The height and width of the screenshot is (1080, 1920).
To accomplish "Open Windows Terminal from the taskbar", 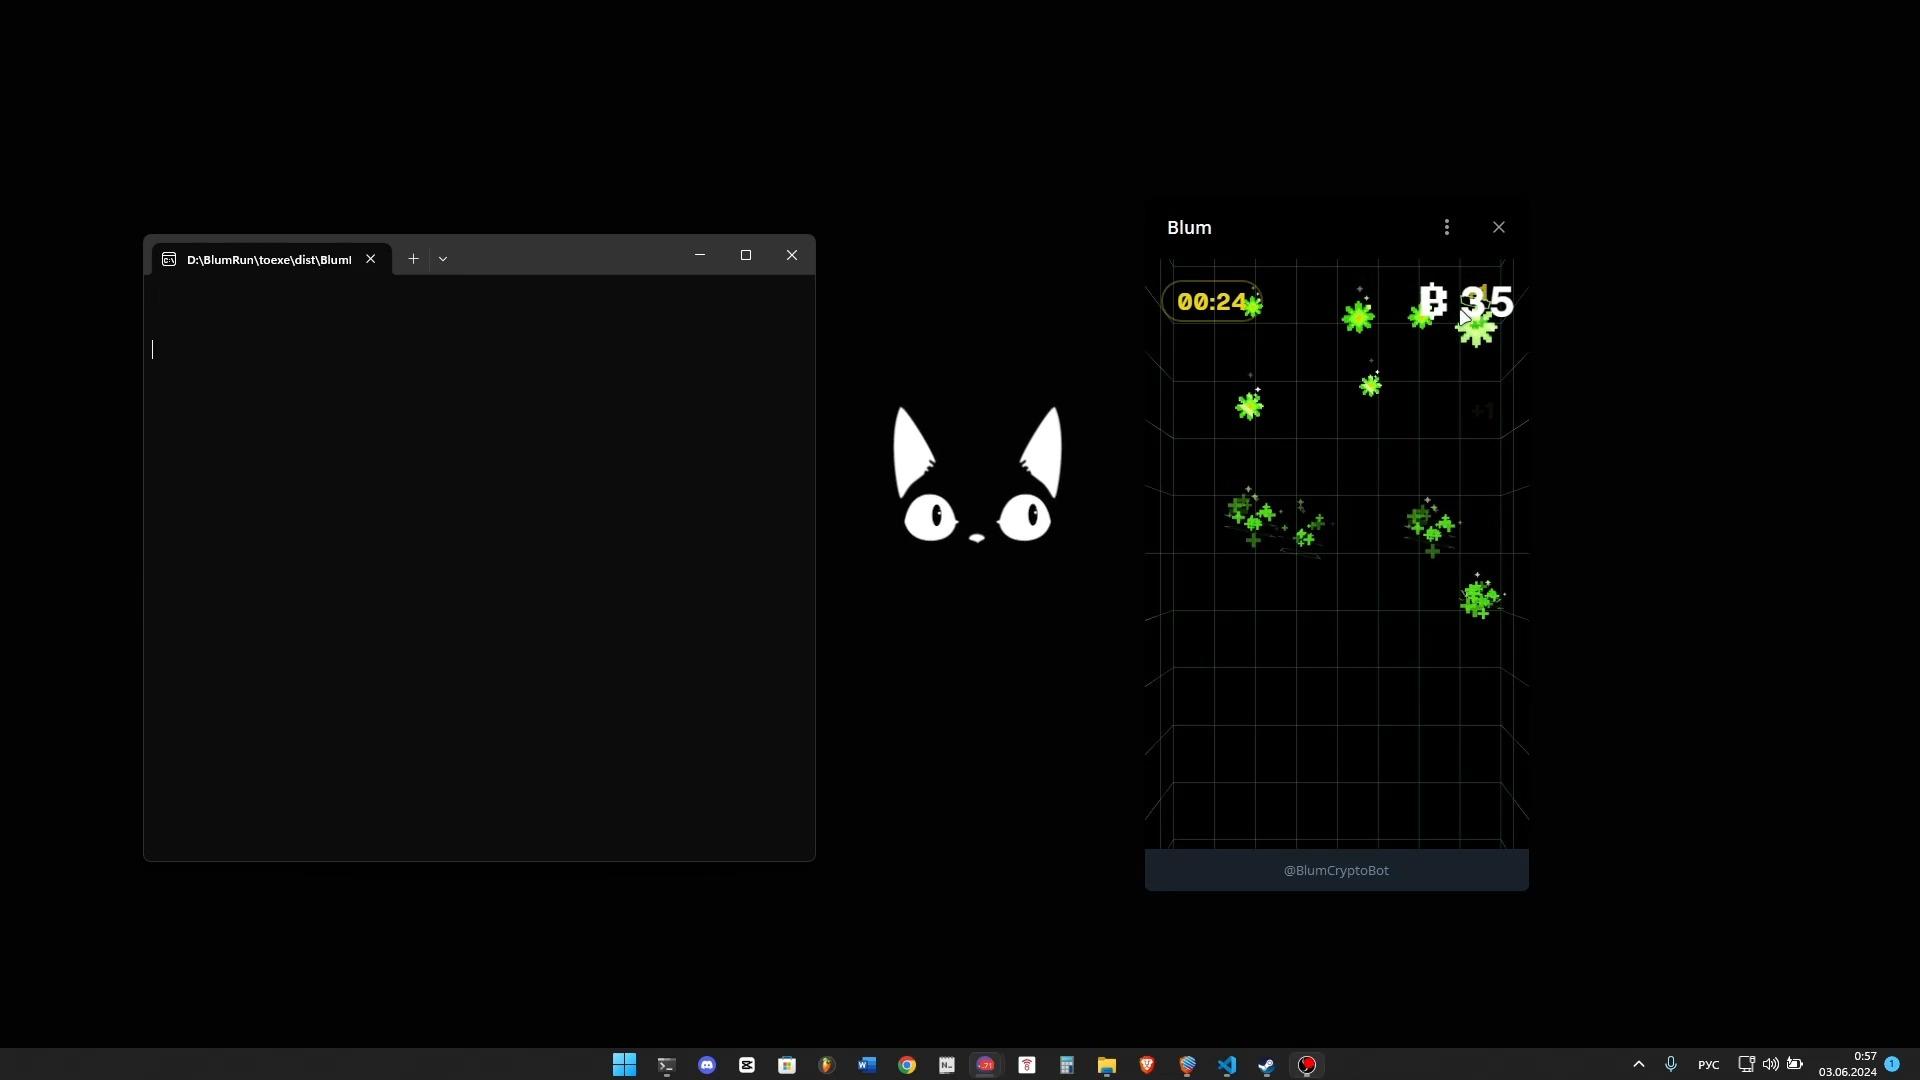I will (667, 1065).
